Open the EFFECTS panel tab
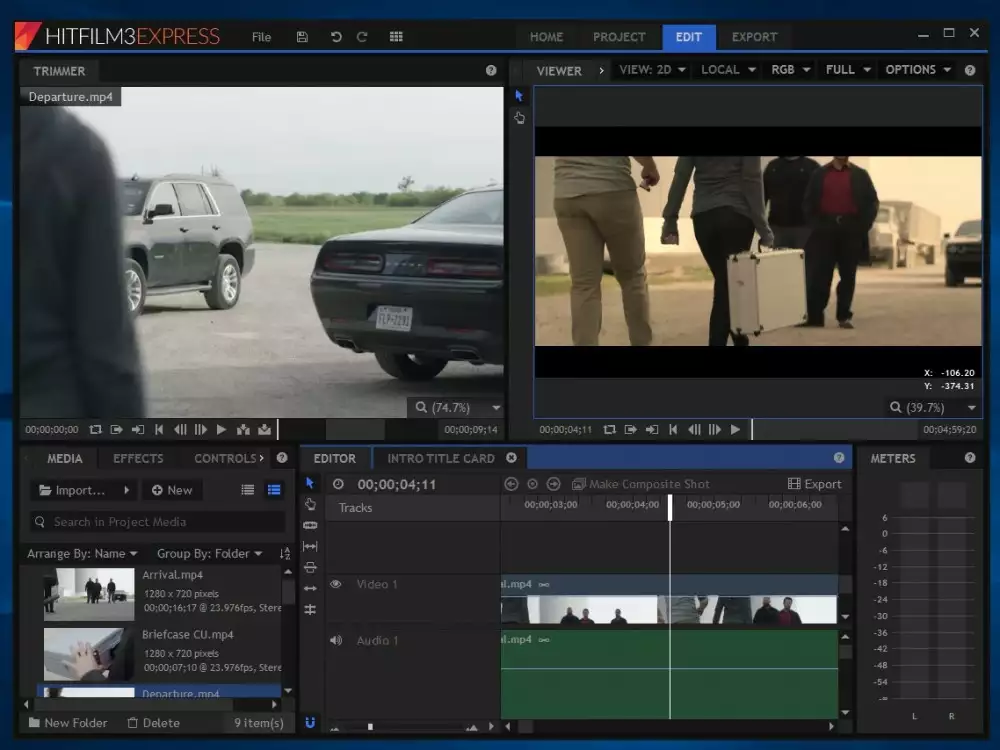 point(138,458)
